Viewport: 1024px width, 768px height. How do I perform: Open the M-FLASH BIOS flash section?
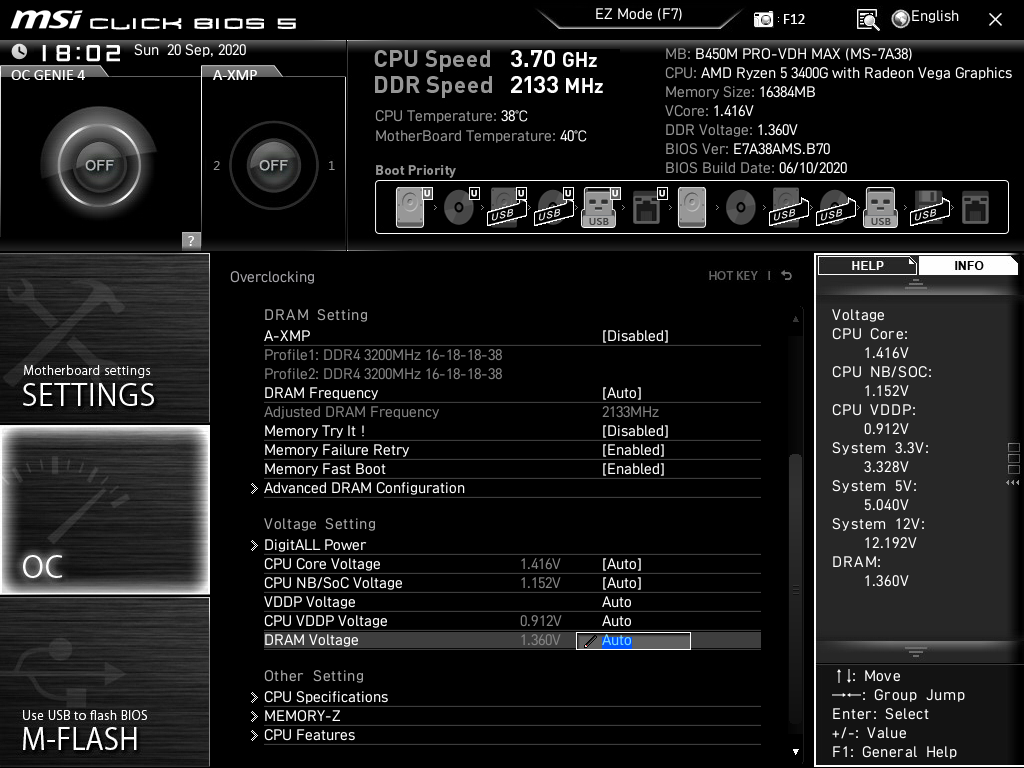(x=104, y=682)
